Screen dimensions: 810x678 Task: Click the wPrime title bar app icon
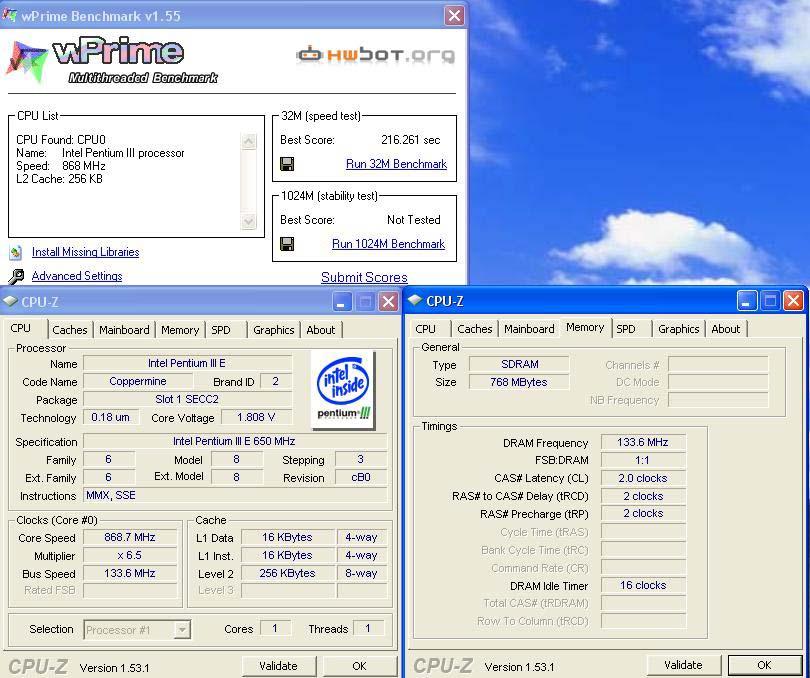point(10,16)
